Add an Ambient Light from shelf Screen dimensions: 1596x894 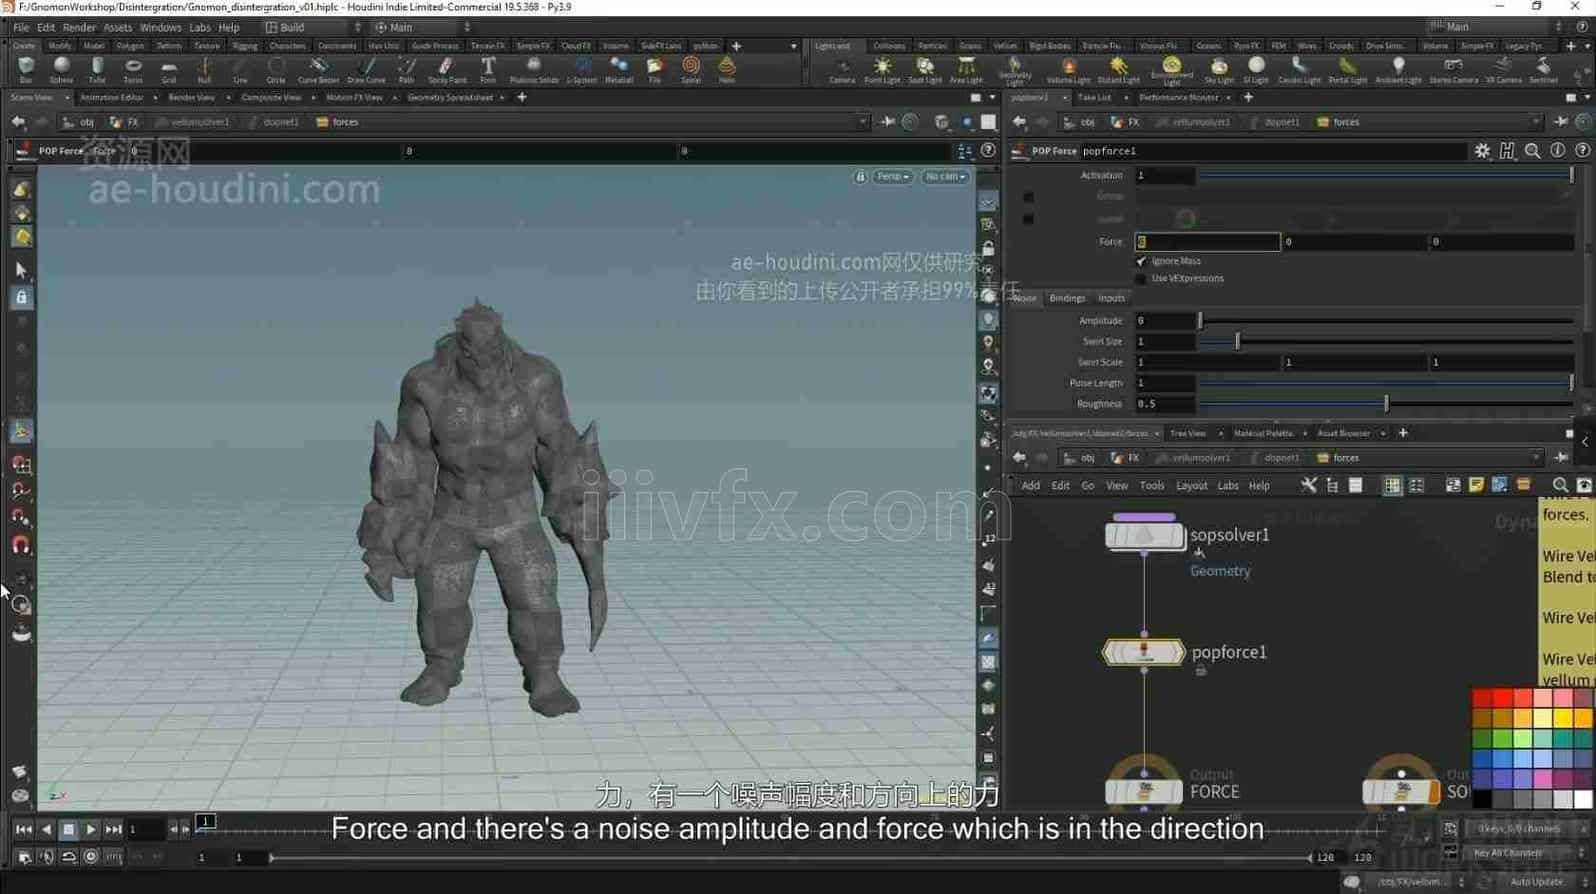1398,69
